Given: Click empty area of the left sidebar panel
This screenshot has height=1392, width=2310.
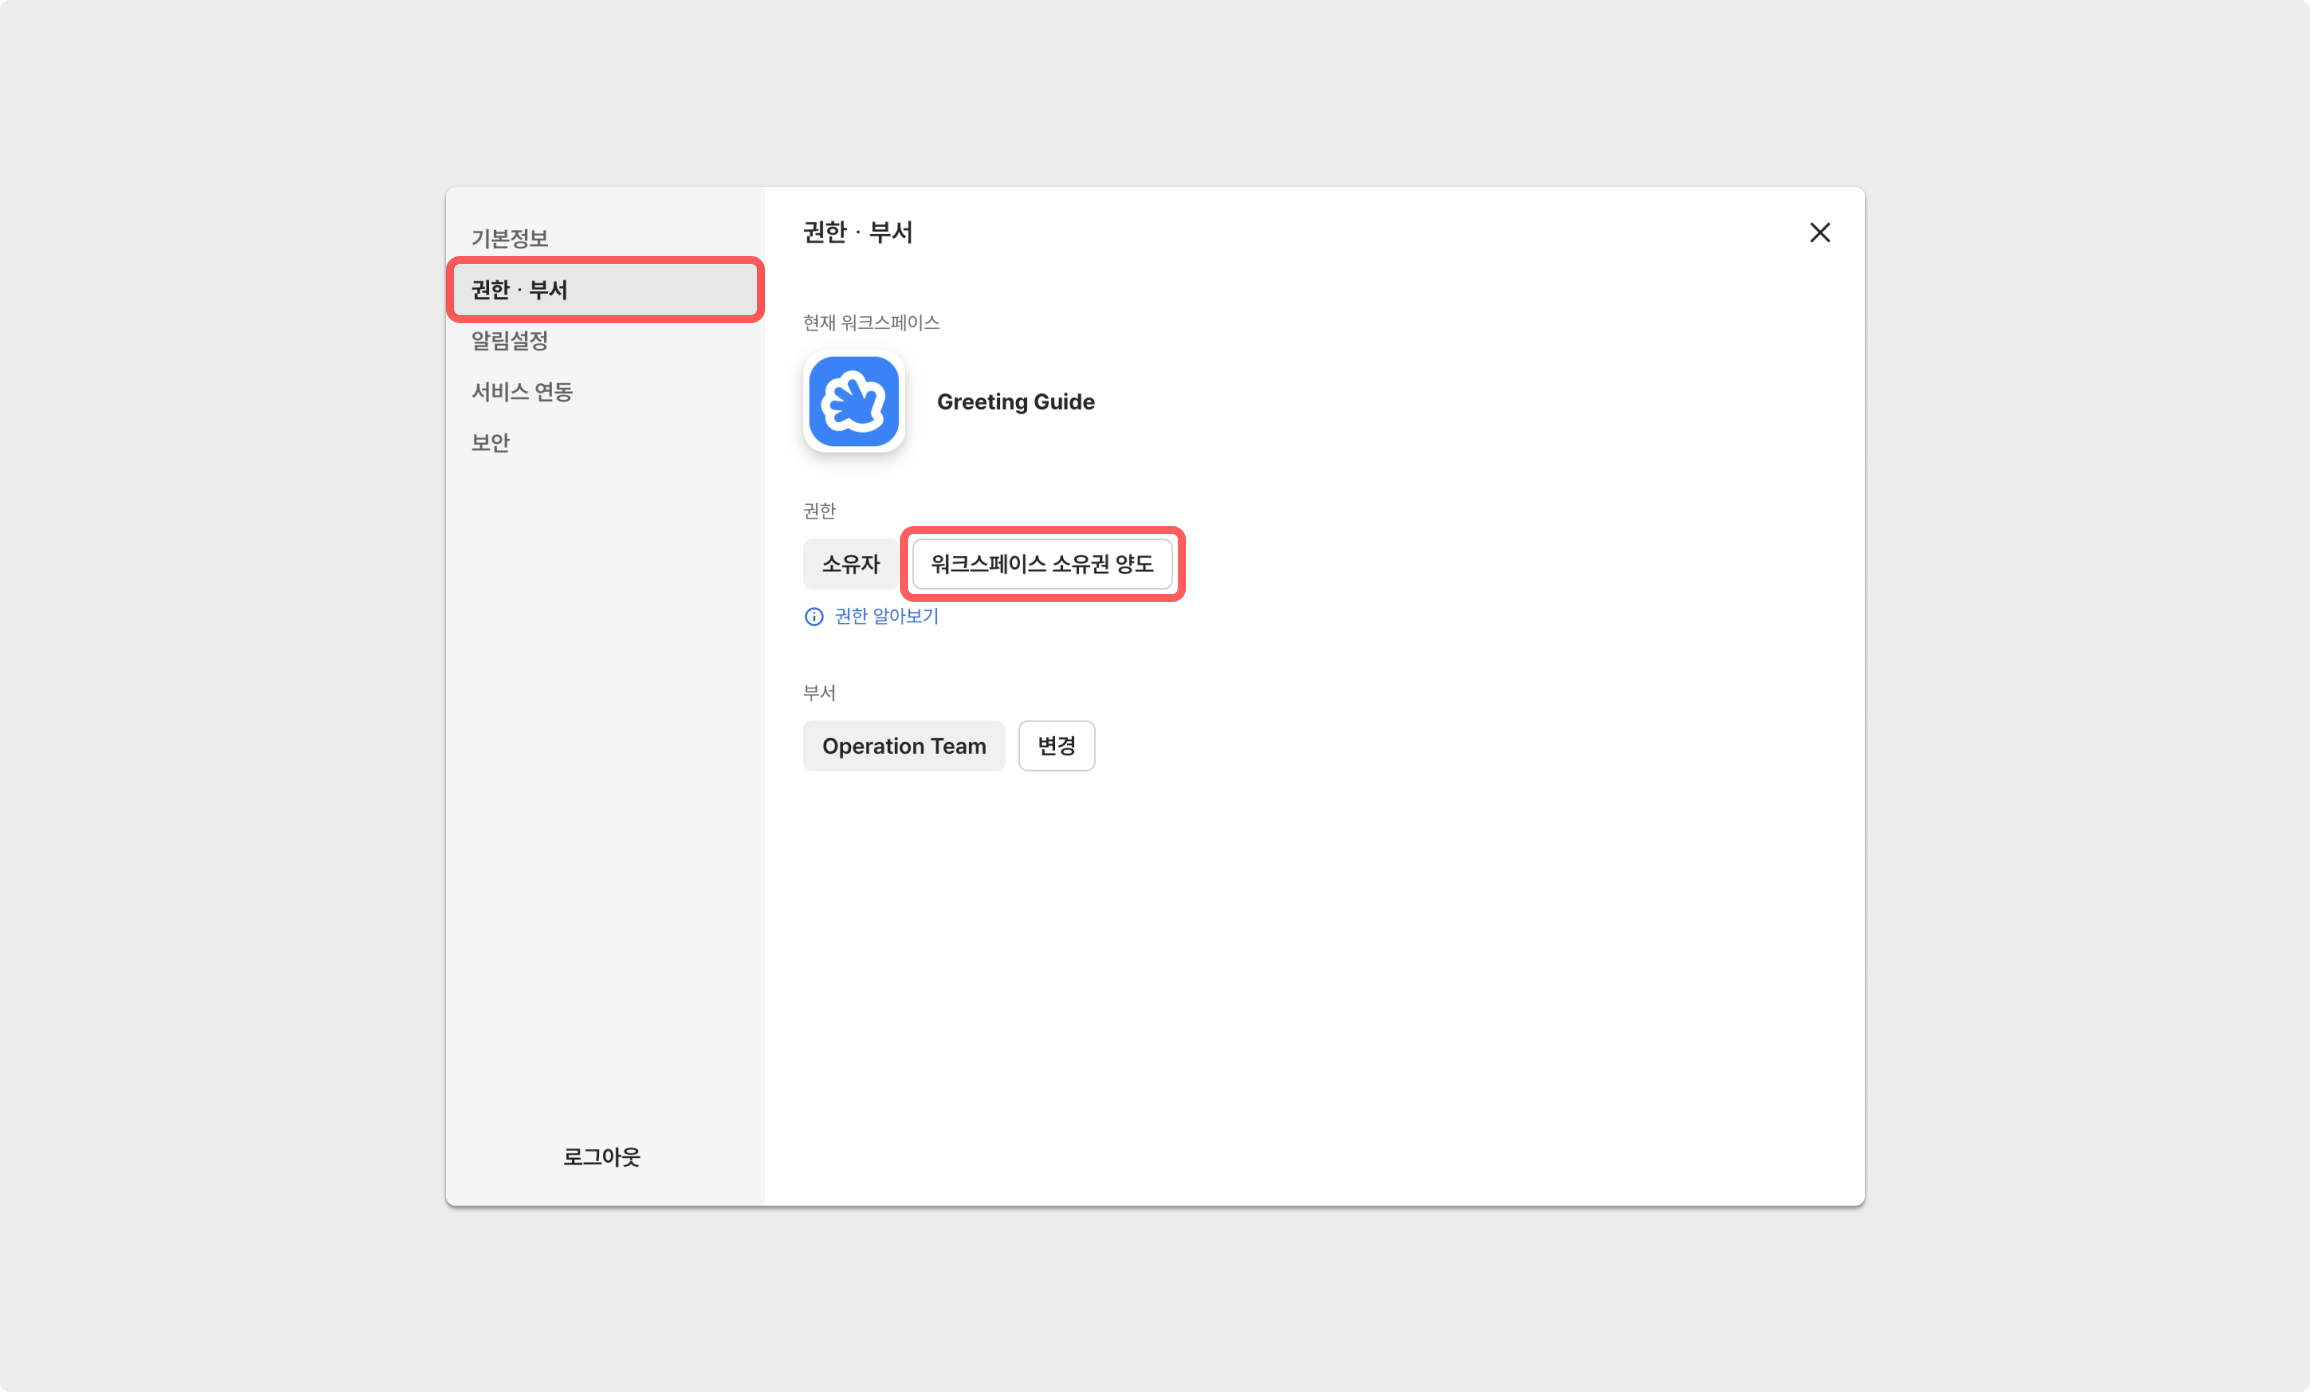Looking at the screenshot, I should [604, 800].
